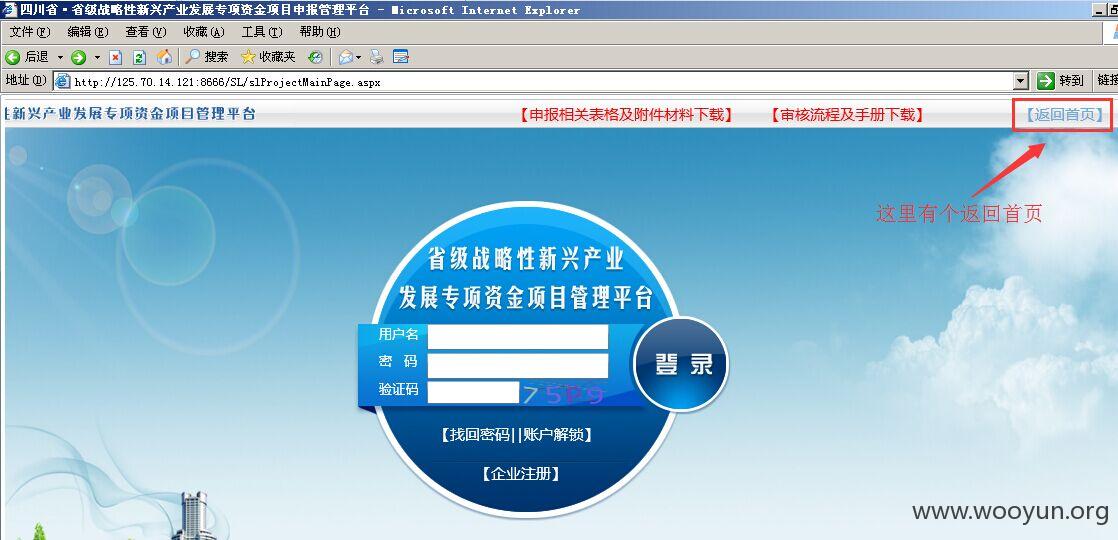The width and height of the screenshot is (1118, 540).
Task: Focus the 密码 password field
Action: tap(518, 365)
